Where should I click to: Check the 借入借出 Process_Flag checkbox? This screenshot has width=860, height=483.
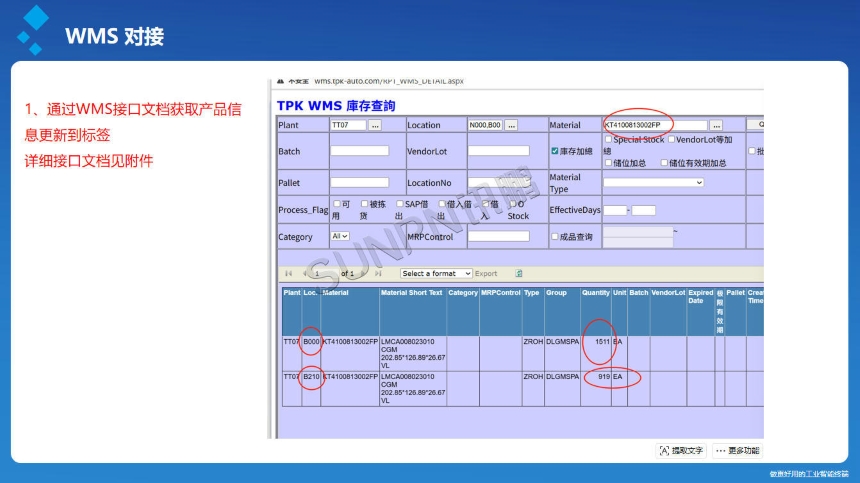point(442,204)
